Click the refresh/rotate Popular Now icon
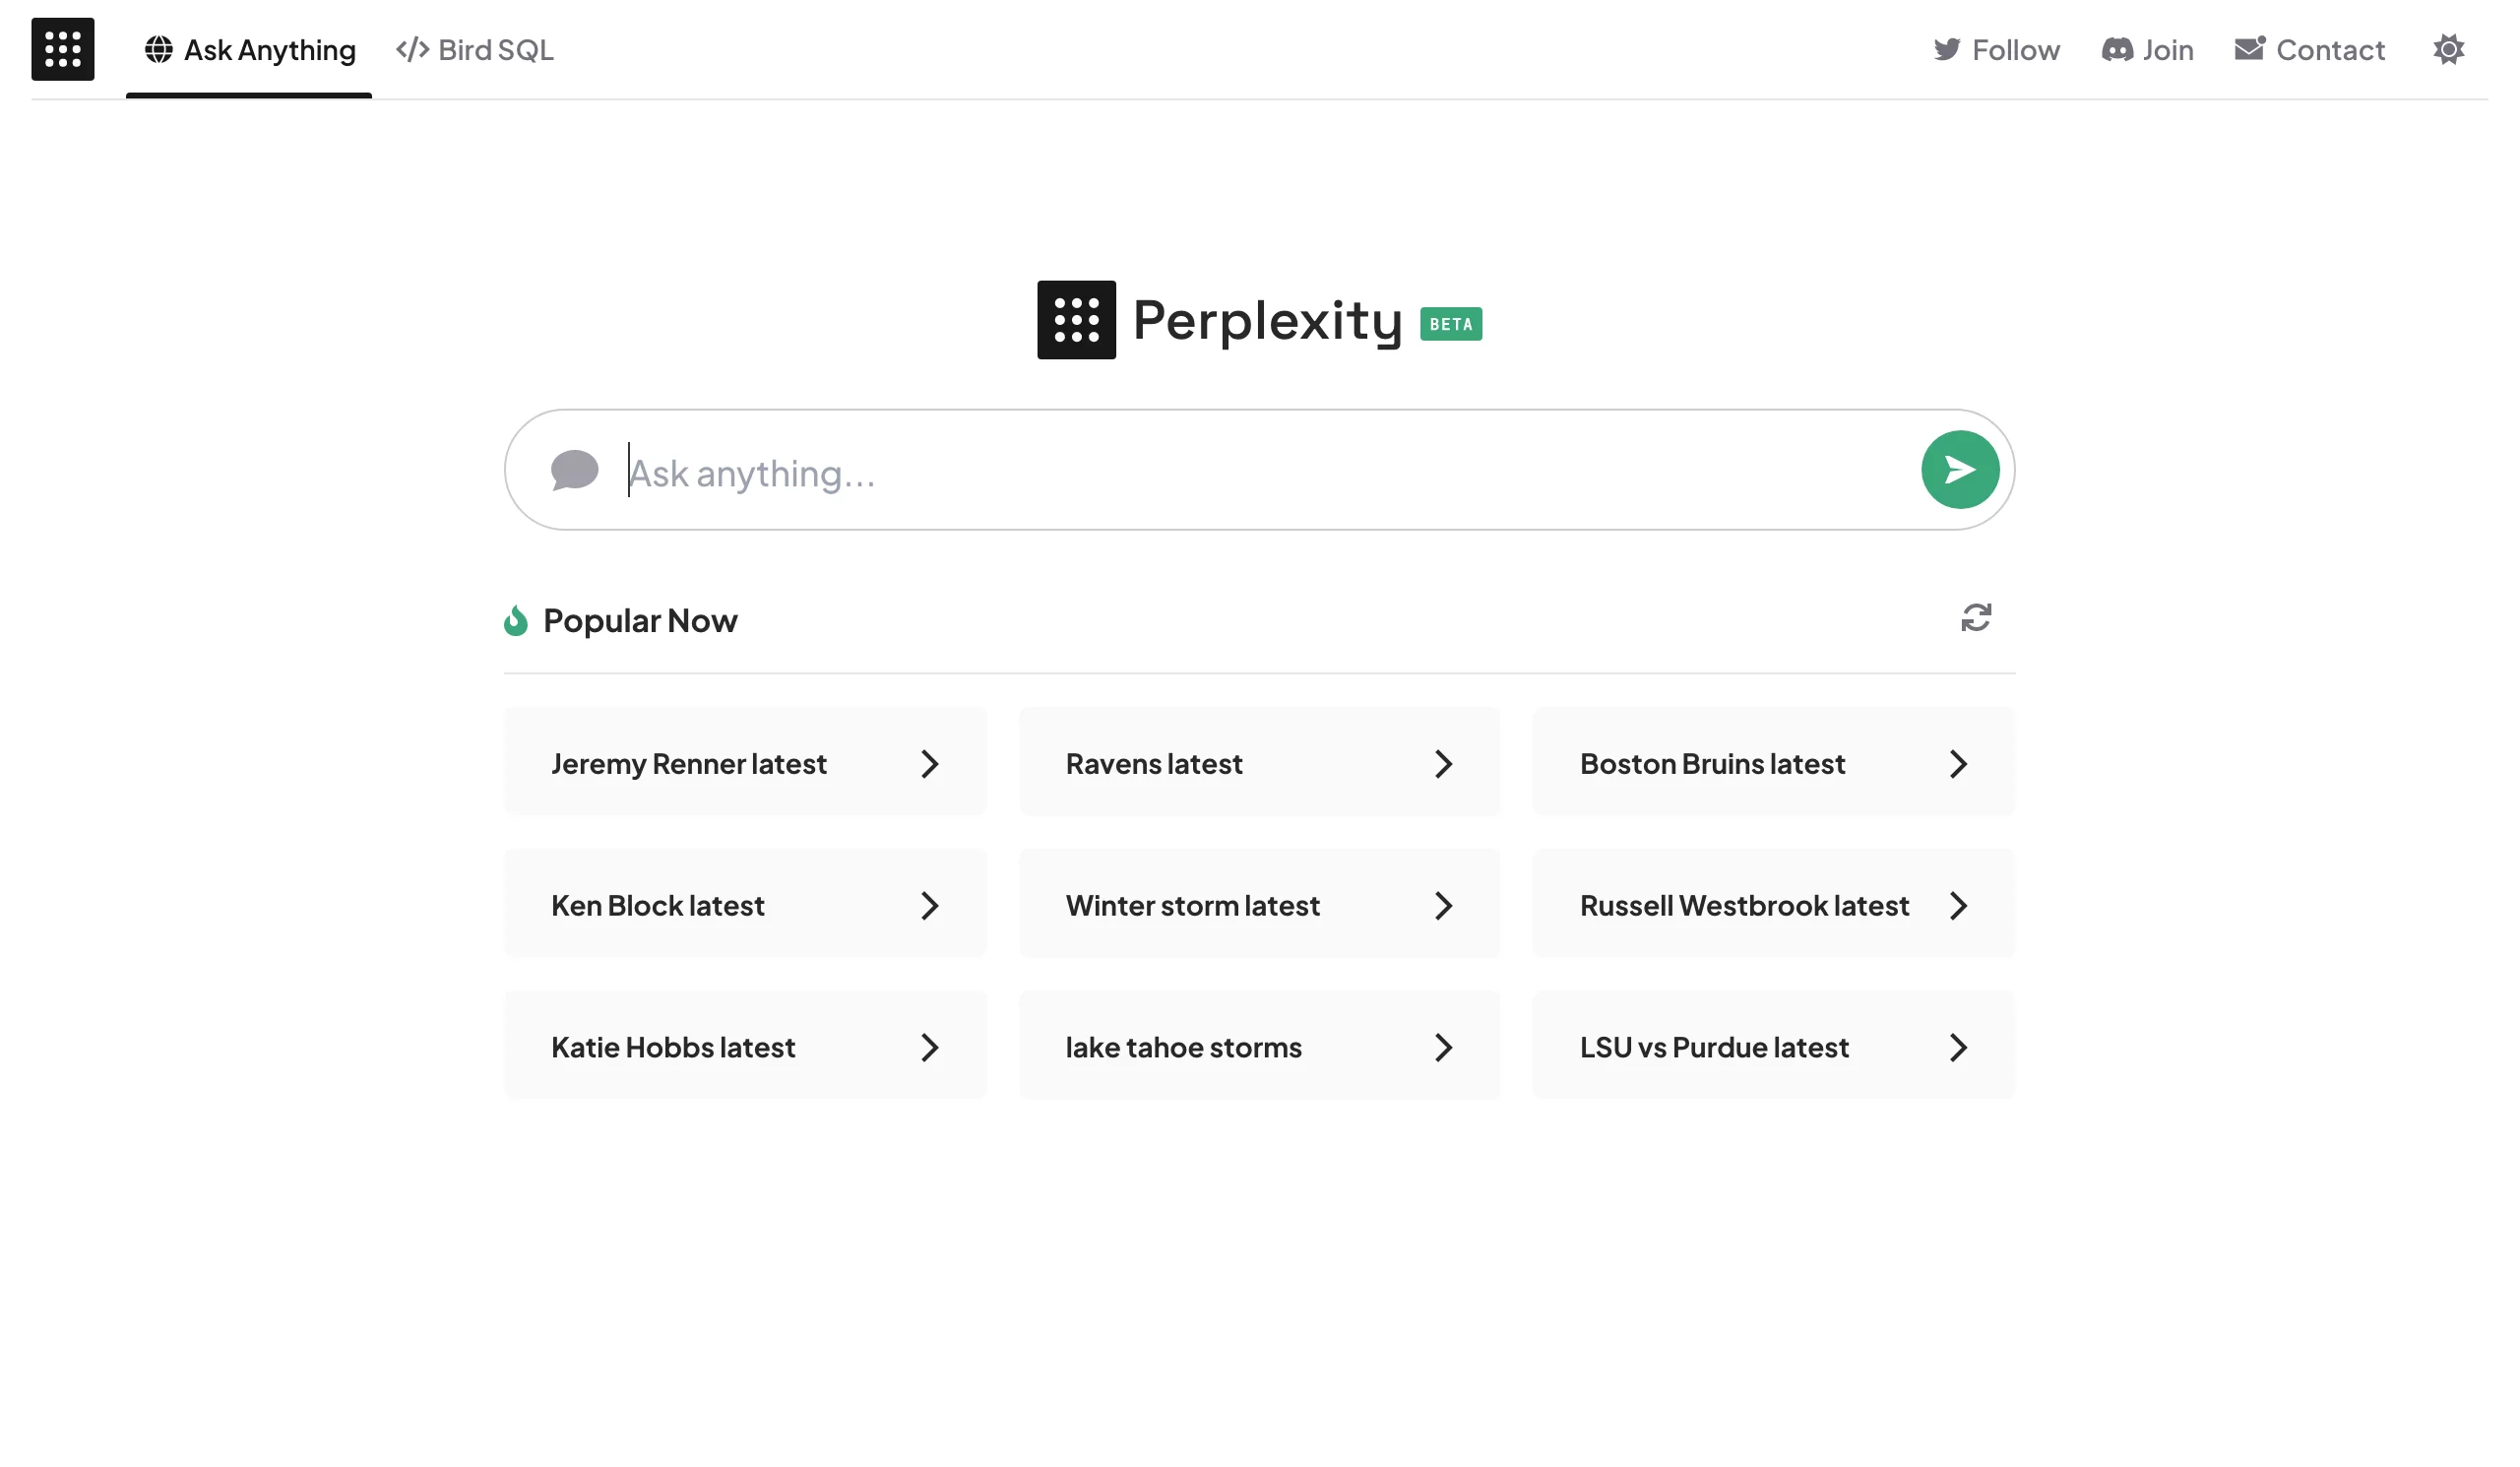 [1976, 620]
